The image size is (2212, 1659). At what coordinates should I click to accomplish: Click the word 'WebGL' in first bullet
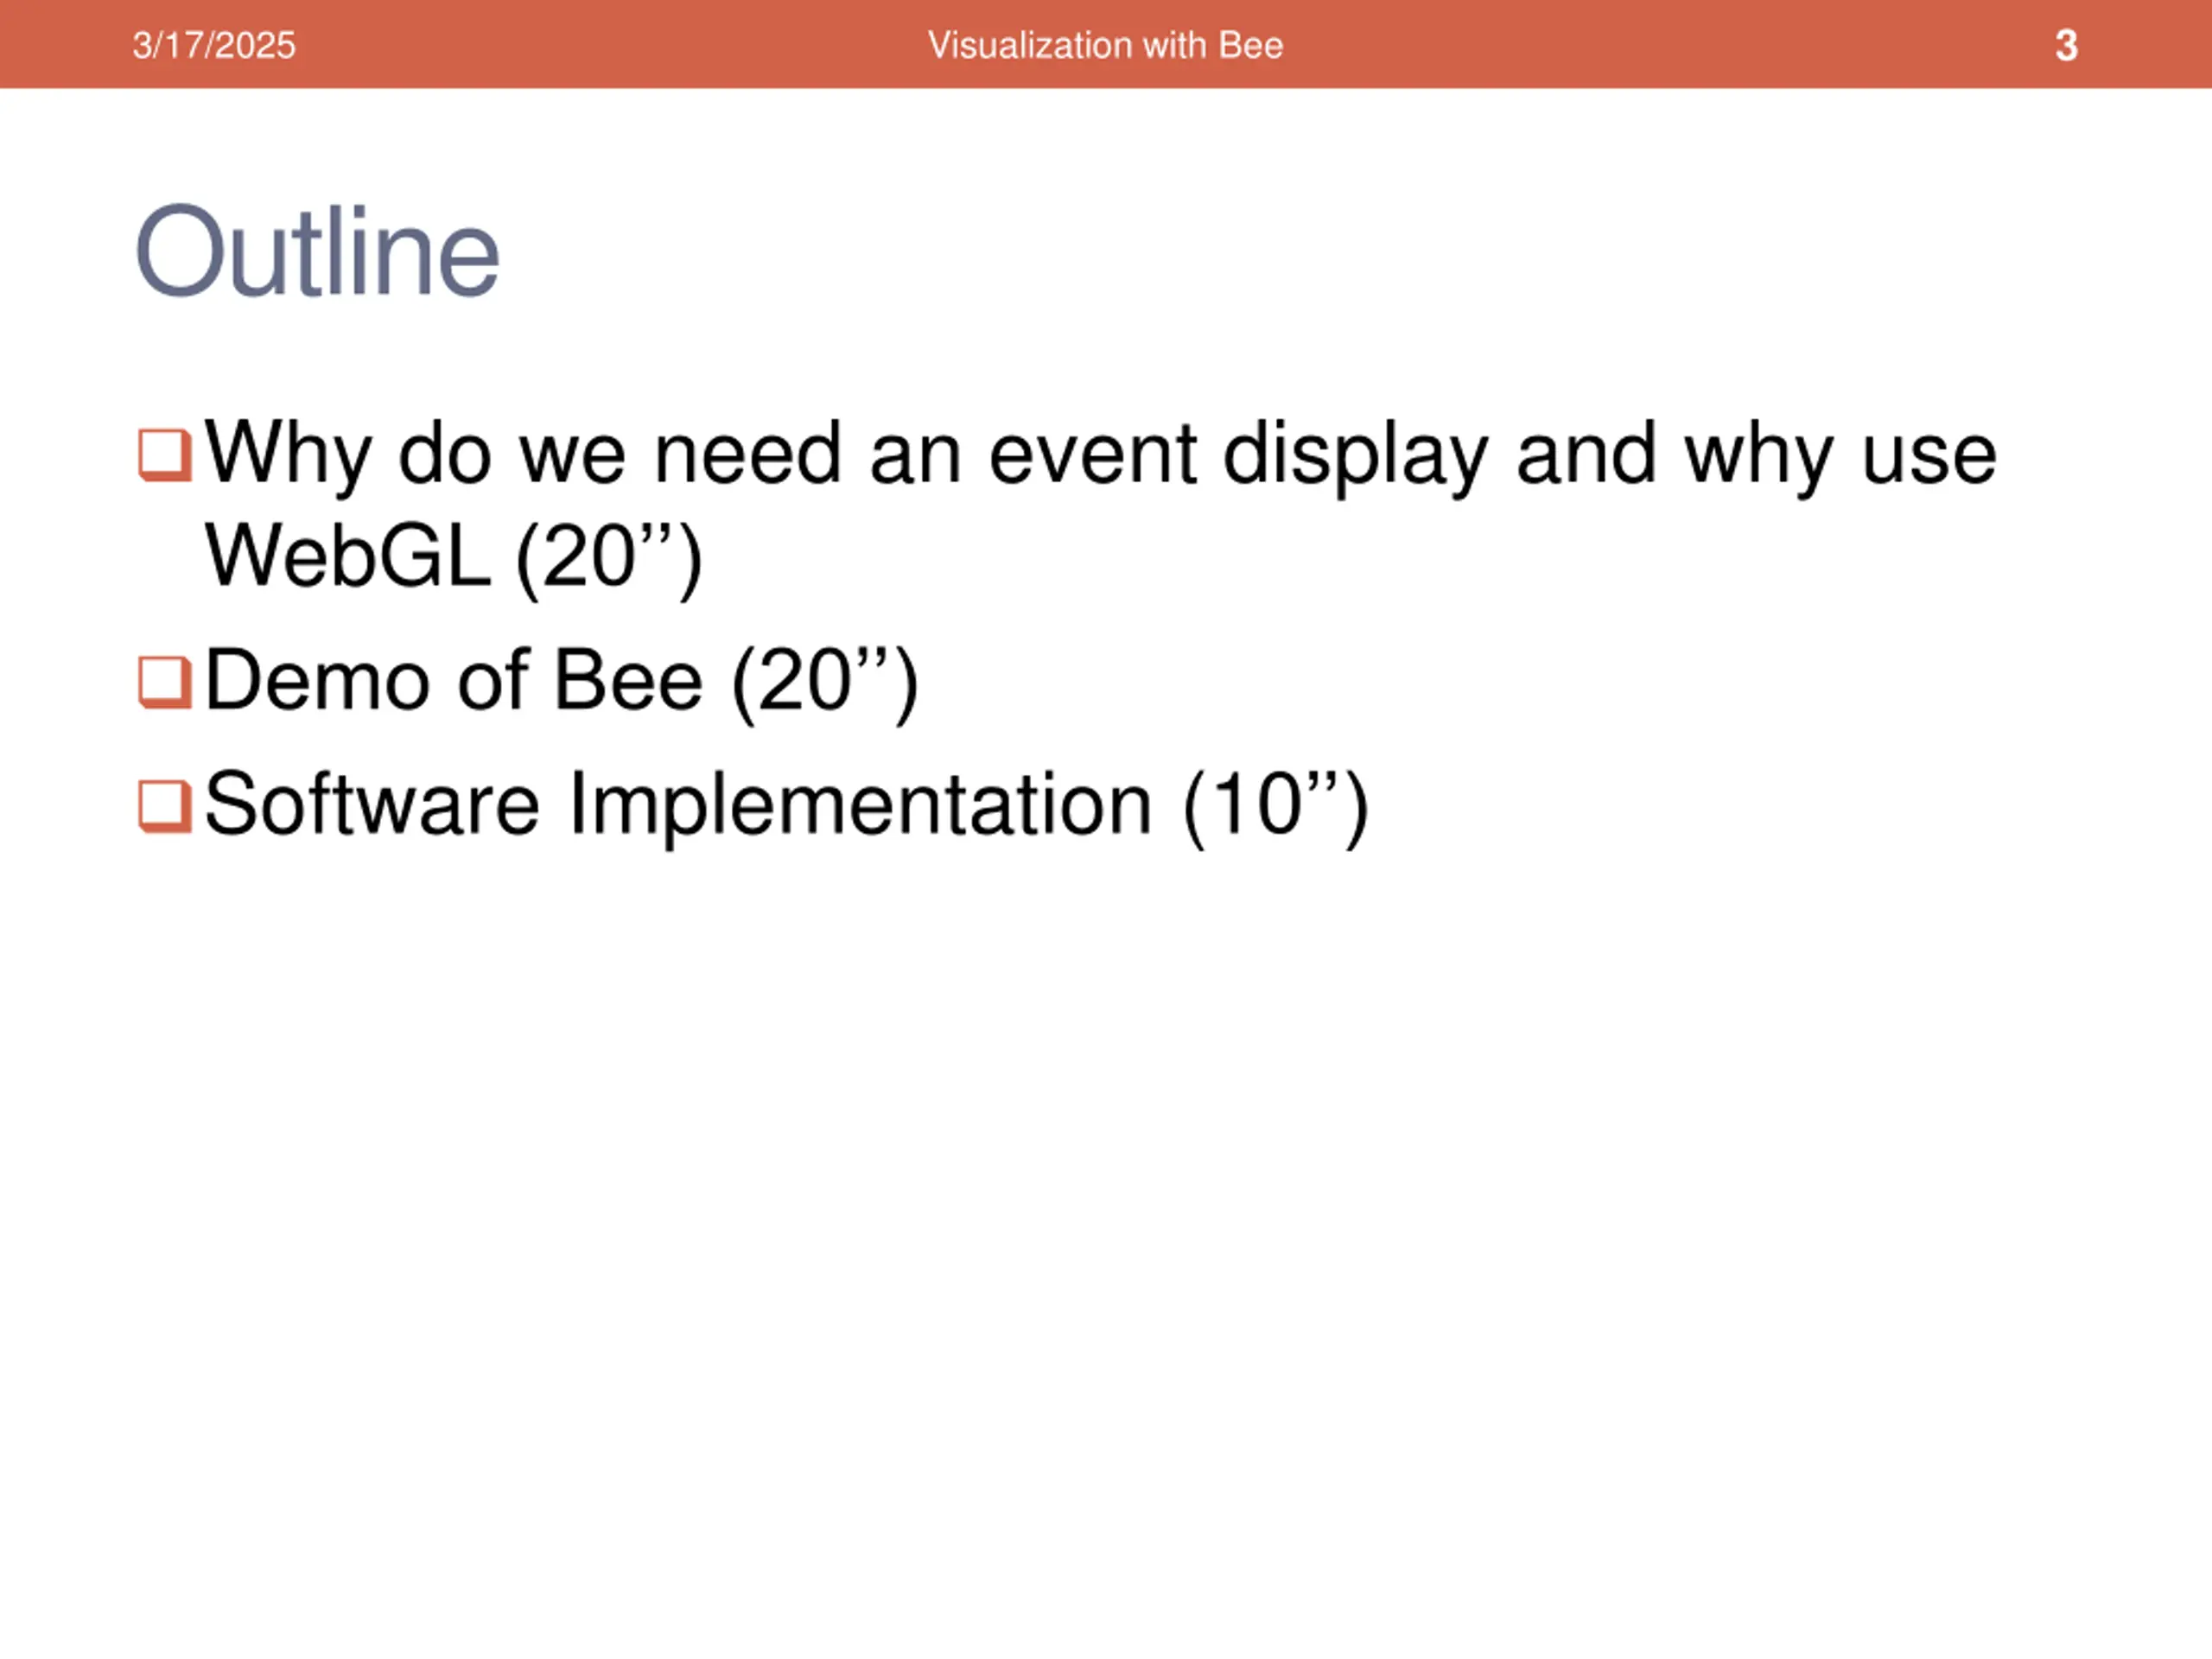(348, 557)
